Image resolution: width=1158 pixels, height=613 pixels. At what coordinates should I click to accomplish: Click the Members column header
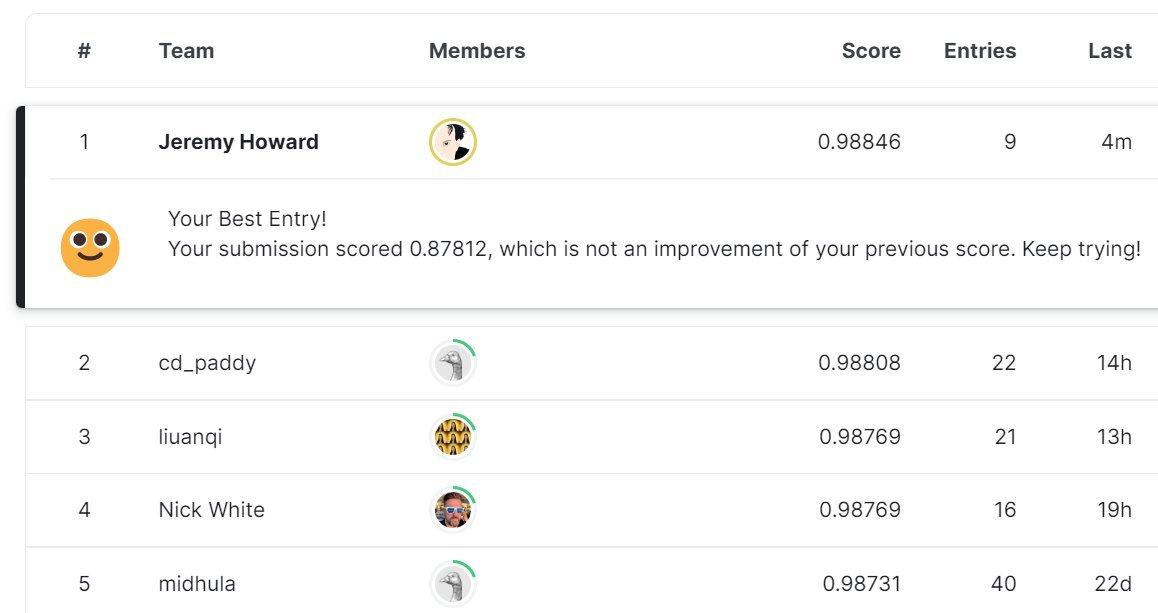tap(477, 51)
